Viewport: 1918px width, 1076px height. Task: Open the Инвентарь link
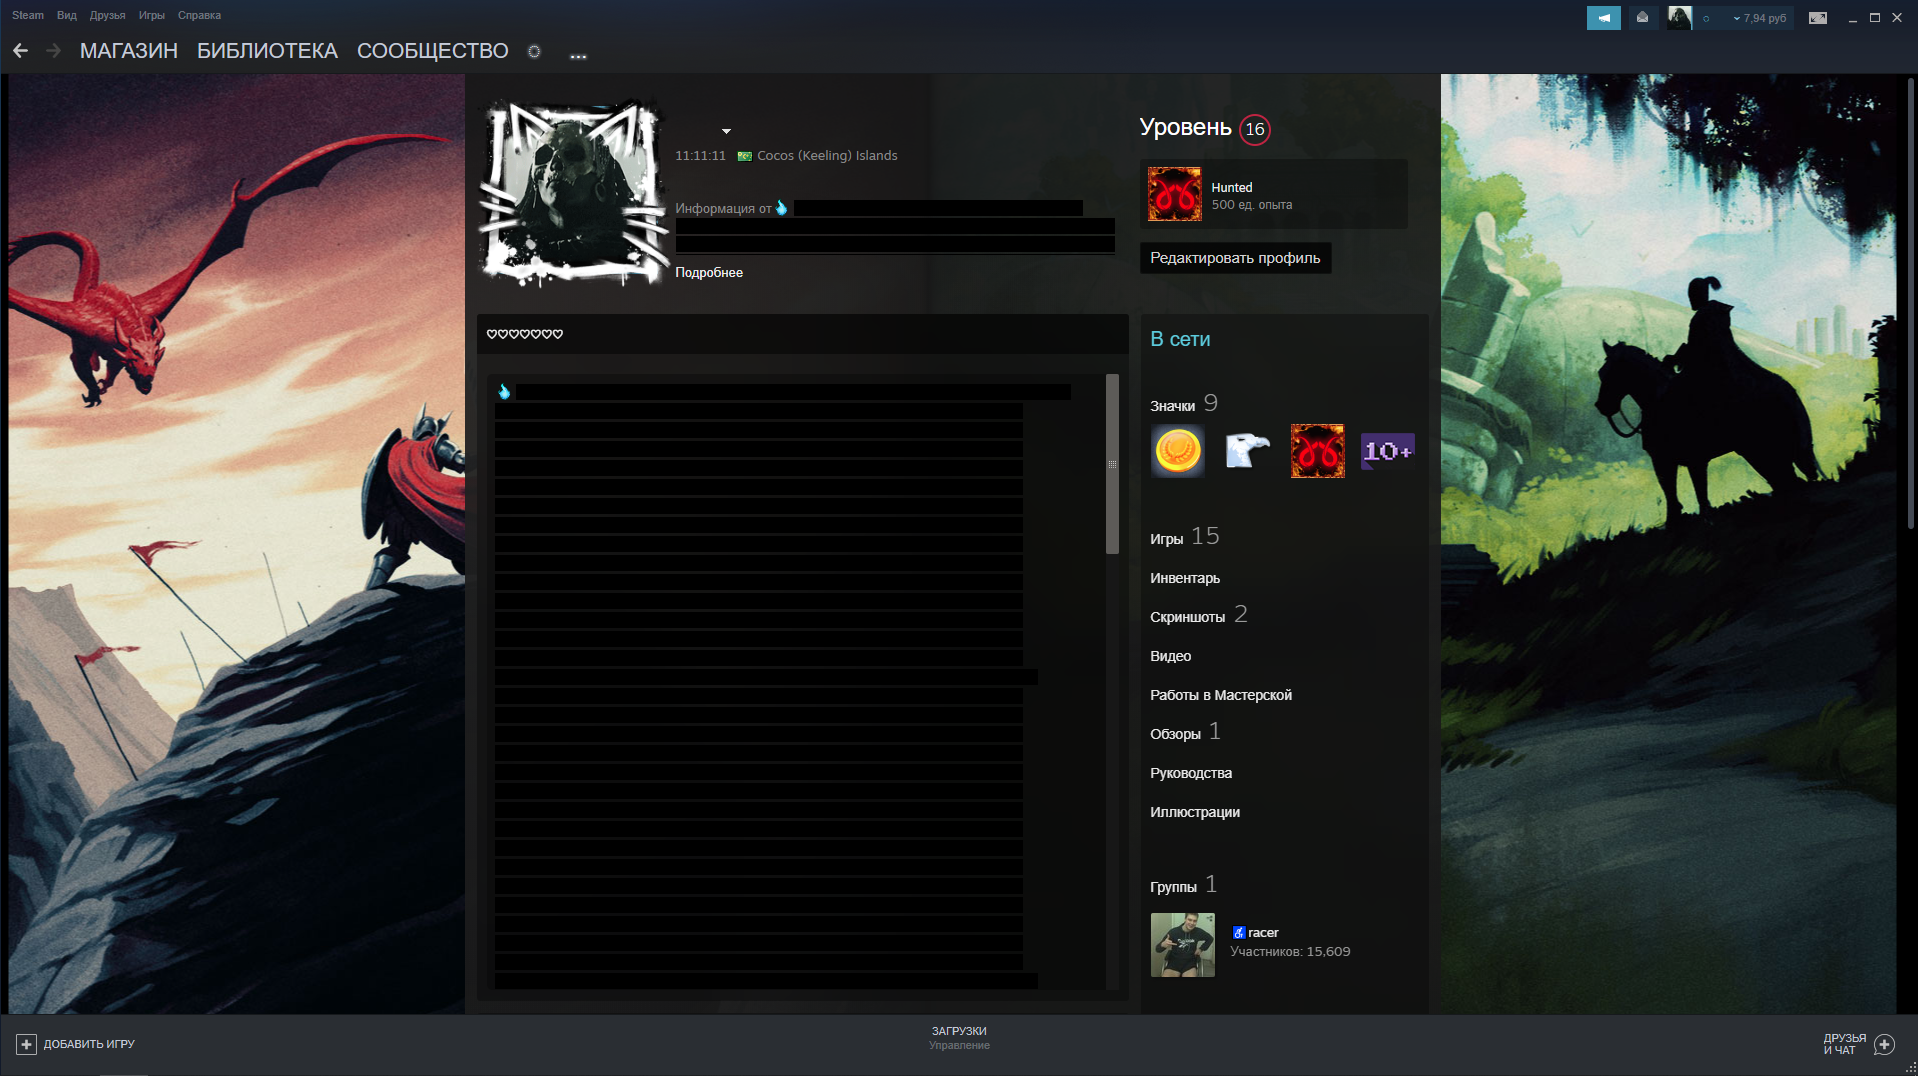pyautogui.click(x=1185, y=578)
